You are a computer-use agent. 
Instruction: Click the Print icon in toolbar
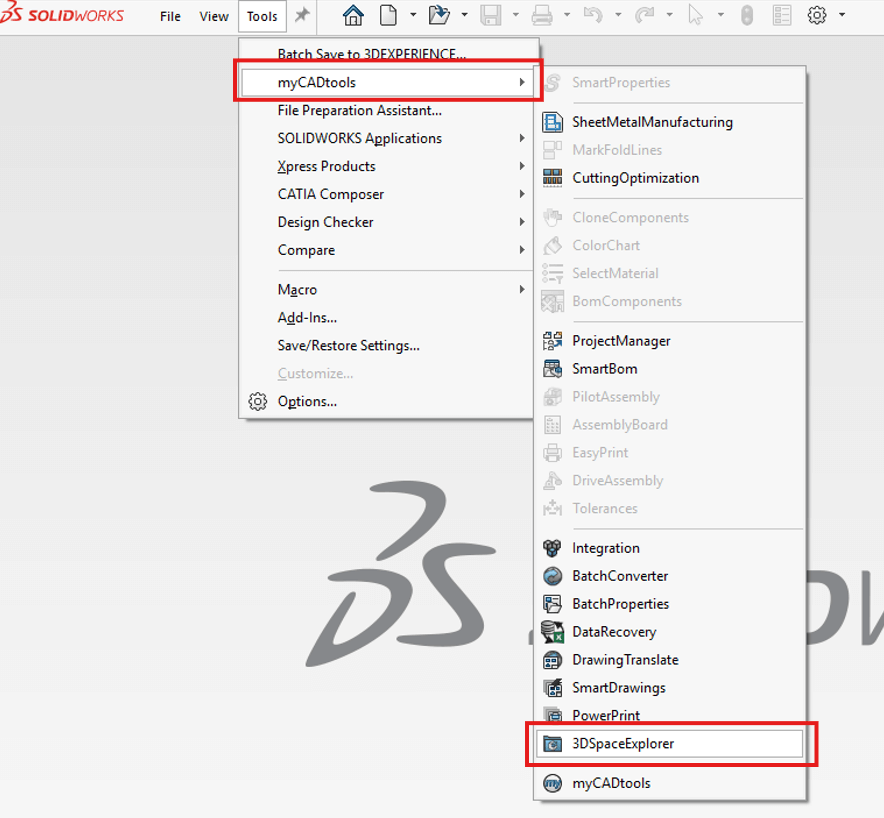tap(542, 15)
